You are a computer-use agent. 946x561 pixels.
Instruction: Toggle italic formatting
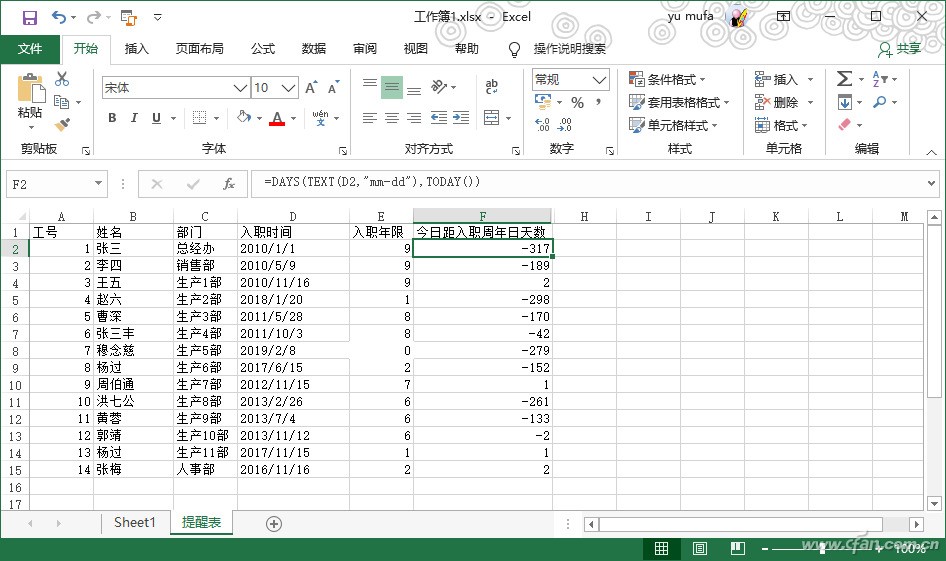[134, 118]
